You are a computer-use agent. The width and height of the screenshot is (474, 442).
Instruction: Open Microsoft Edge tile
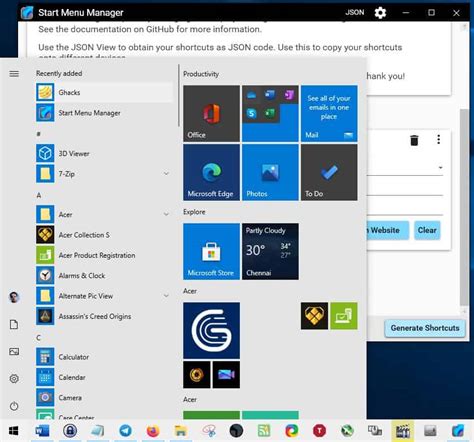coord(211,172)
